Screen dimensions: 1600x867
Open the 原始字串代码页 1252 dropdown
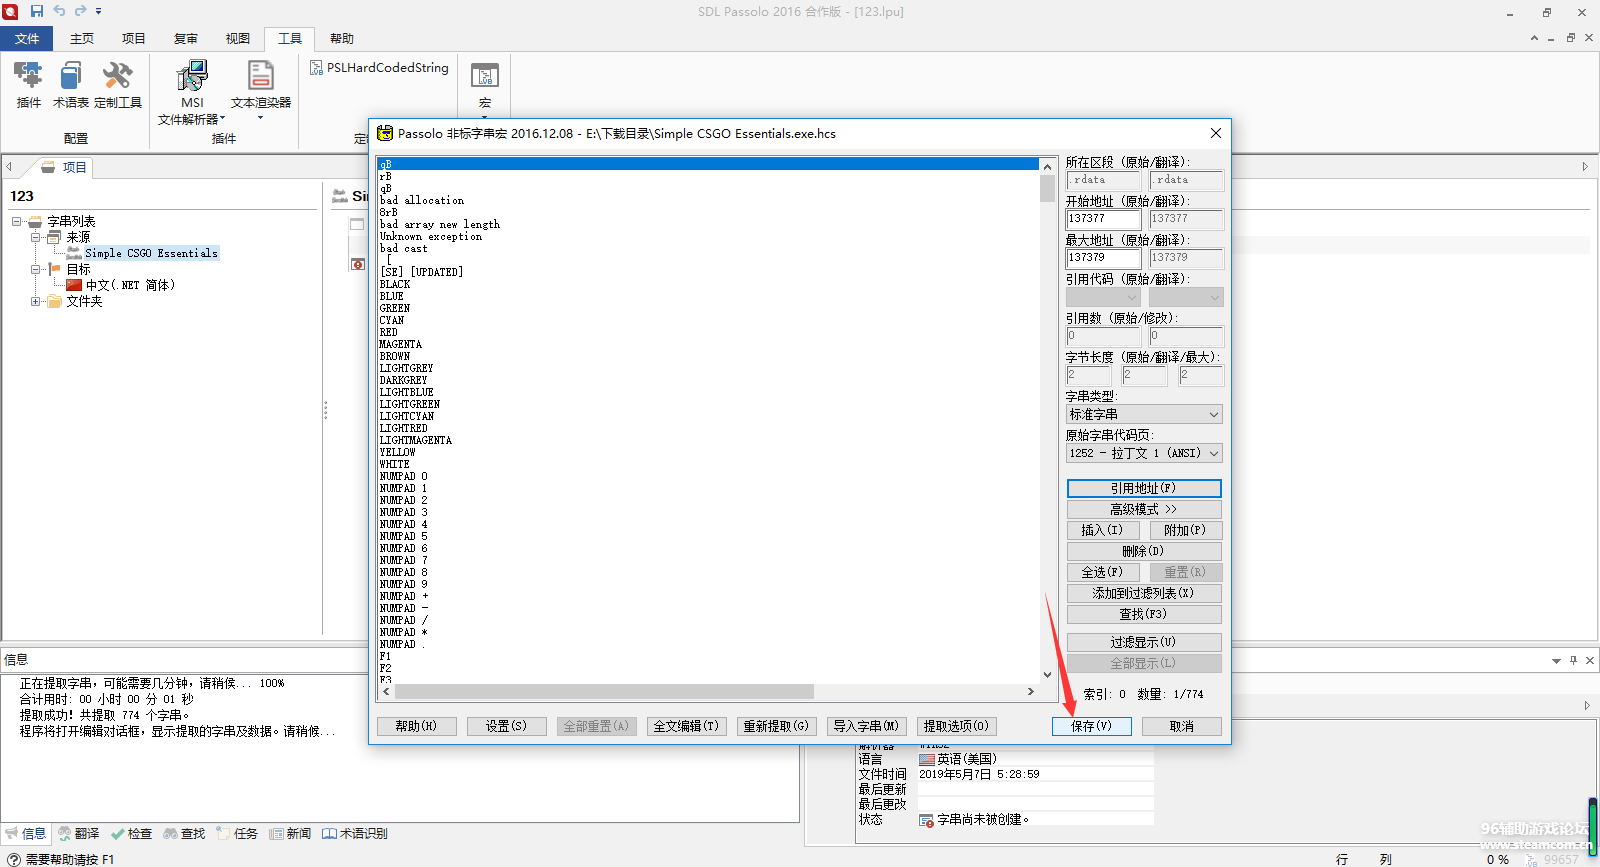coord(1144,453)
